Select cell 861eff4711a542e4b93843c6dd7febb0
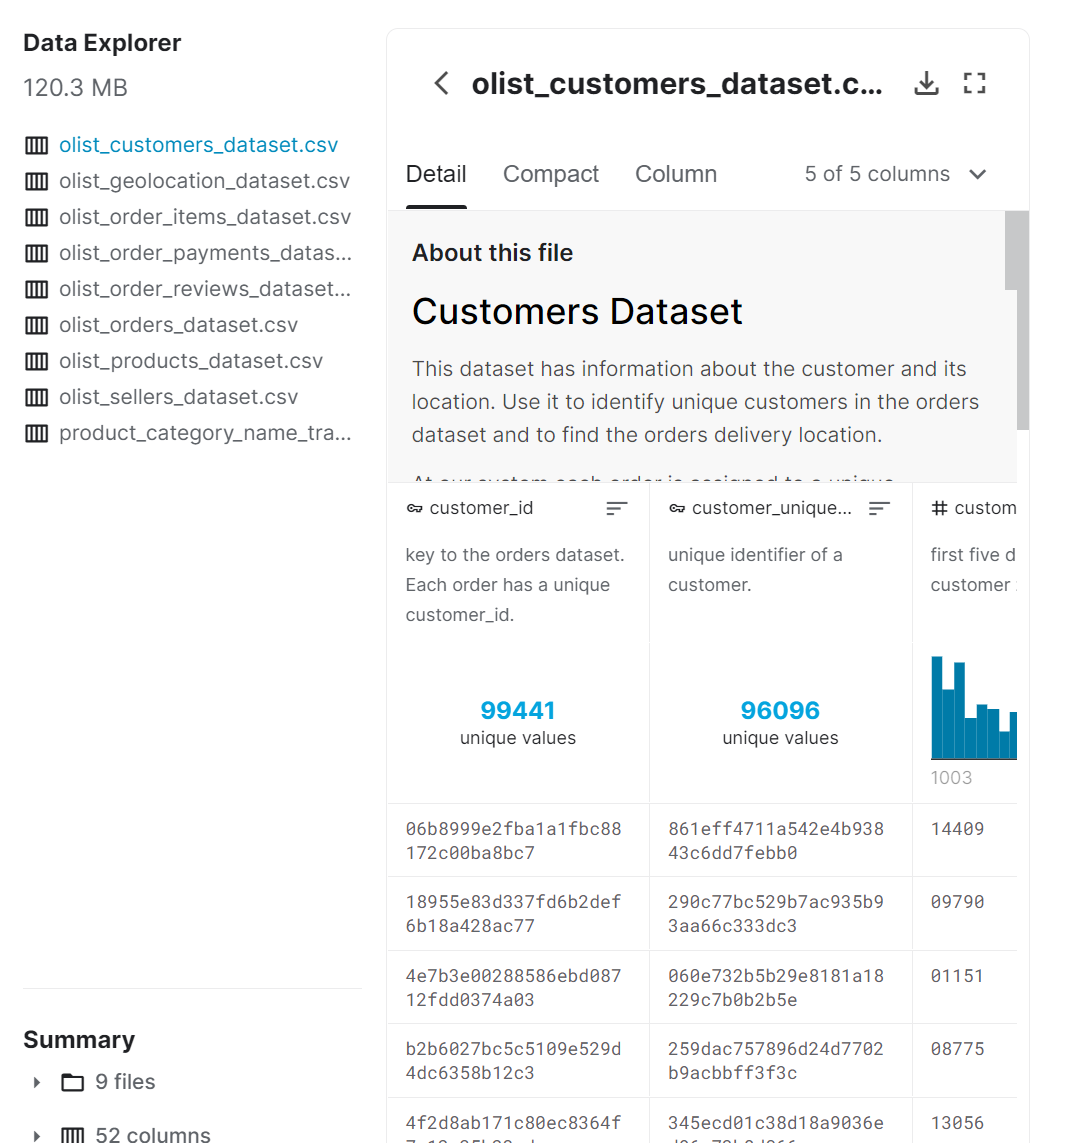1069x1143 pixels. [x=776, y=840]
